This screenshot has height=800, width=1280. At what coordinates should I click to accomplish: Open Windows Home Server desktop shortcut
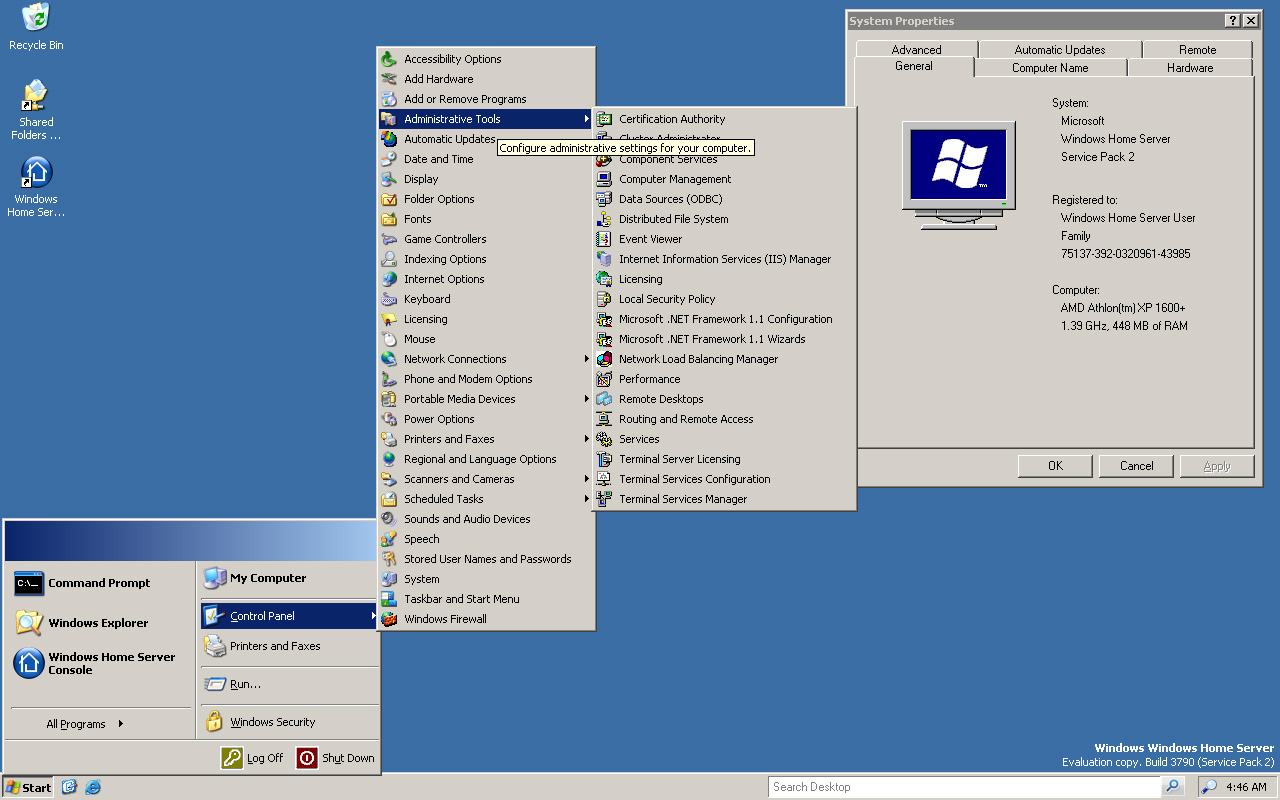coord(36,174)
